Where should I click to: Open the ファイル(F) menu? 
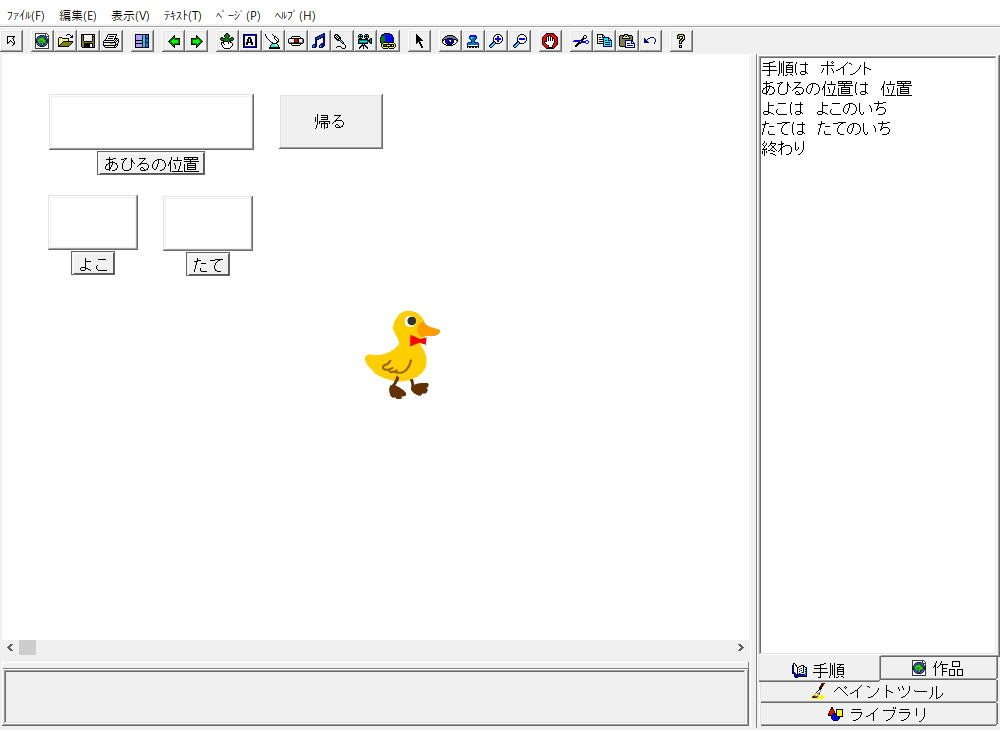coord(26,15)
